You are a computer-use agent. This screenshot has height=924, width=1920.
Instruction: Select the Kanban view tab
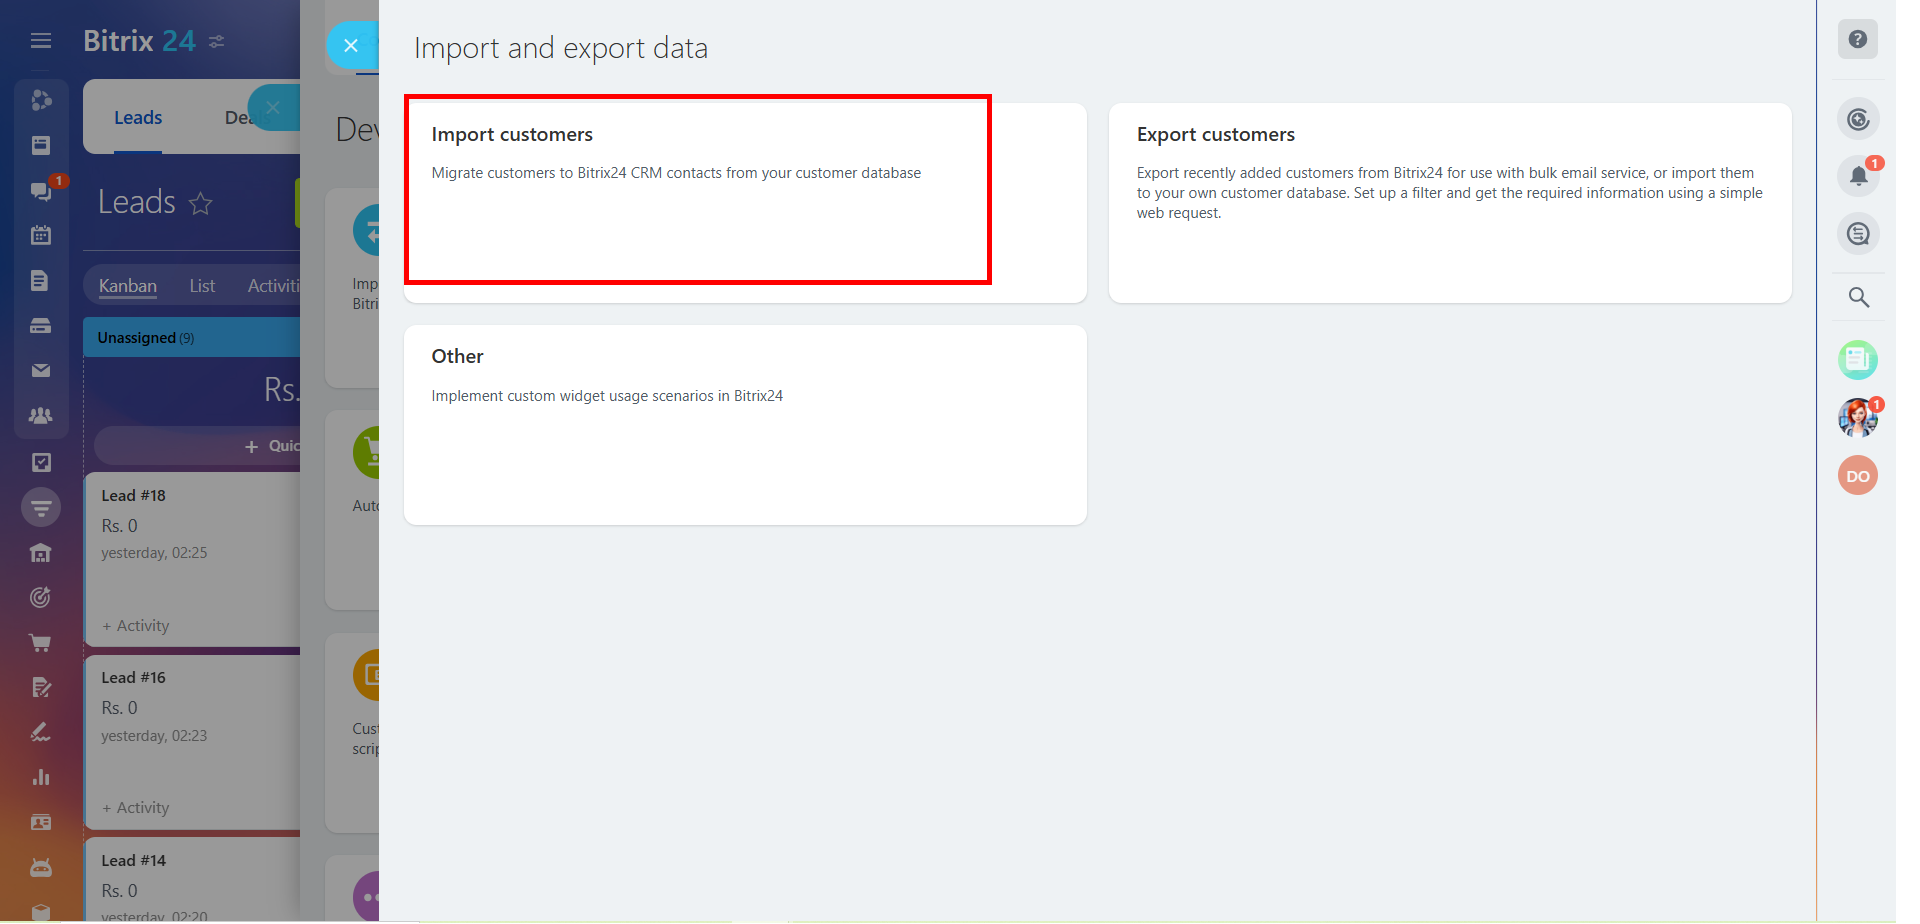click(128, 286)
